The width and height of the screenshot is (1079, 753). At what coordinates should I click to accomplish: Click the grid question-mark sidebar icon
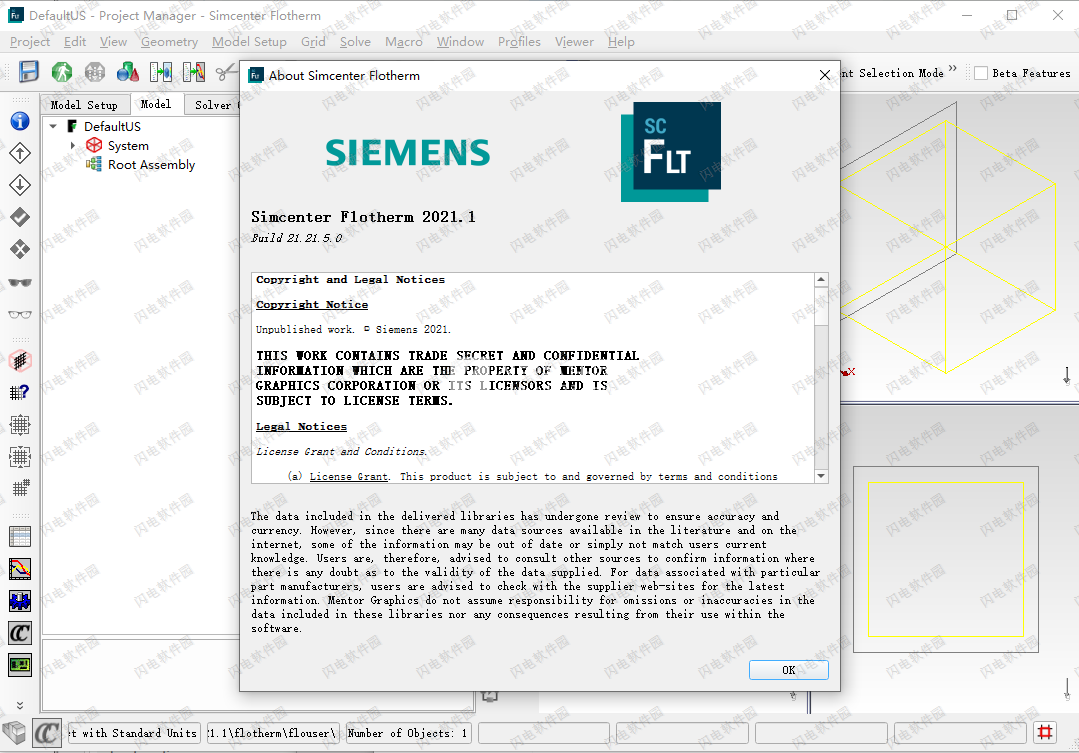pos(20,392)
